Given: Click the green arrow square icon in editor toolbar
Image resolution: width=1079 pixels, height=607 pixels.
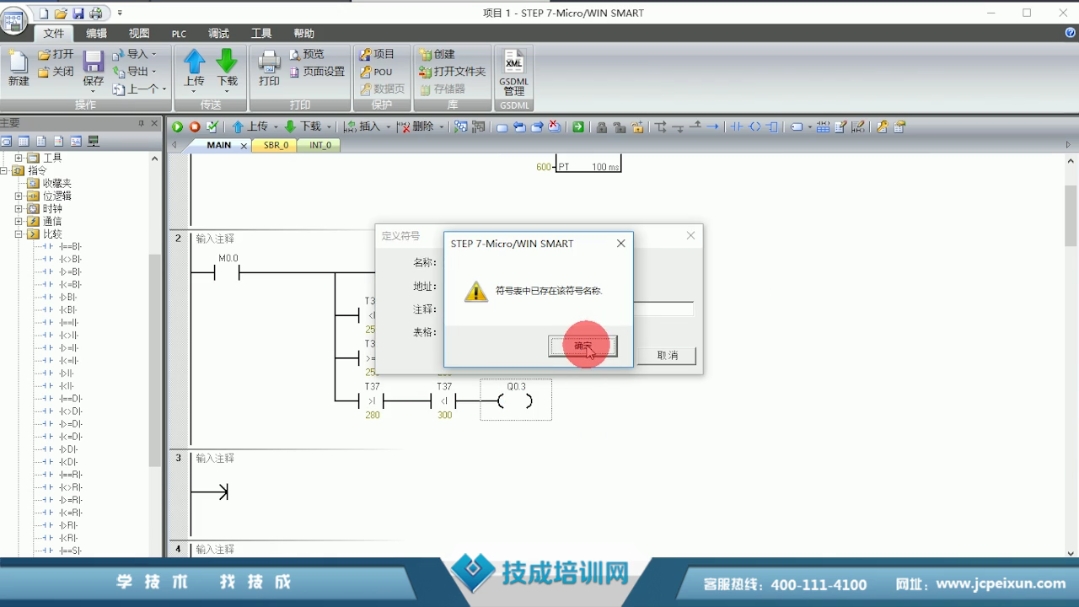Looking at the screenshot, I should 578,127.
